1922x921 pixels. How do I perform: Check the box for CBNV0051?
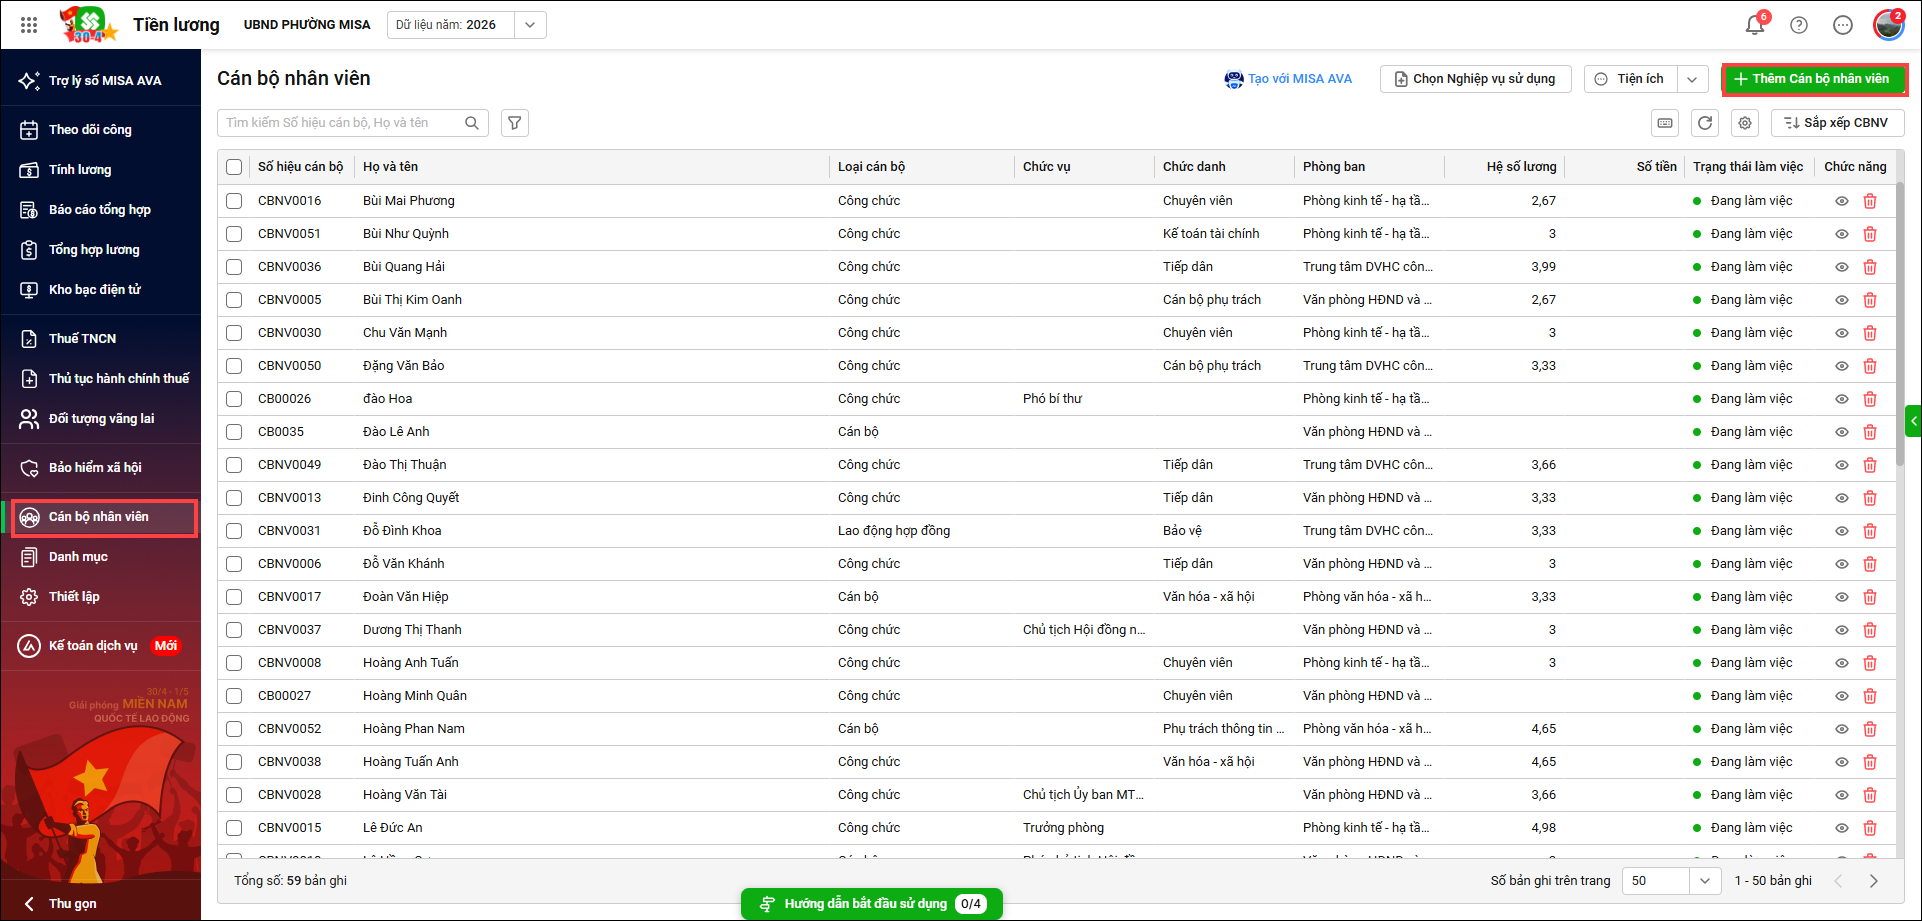(234, 234)
